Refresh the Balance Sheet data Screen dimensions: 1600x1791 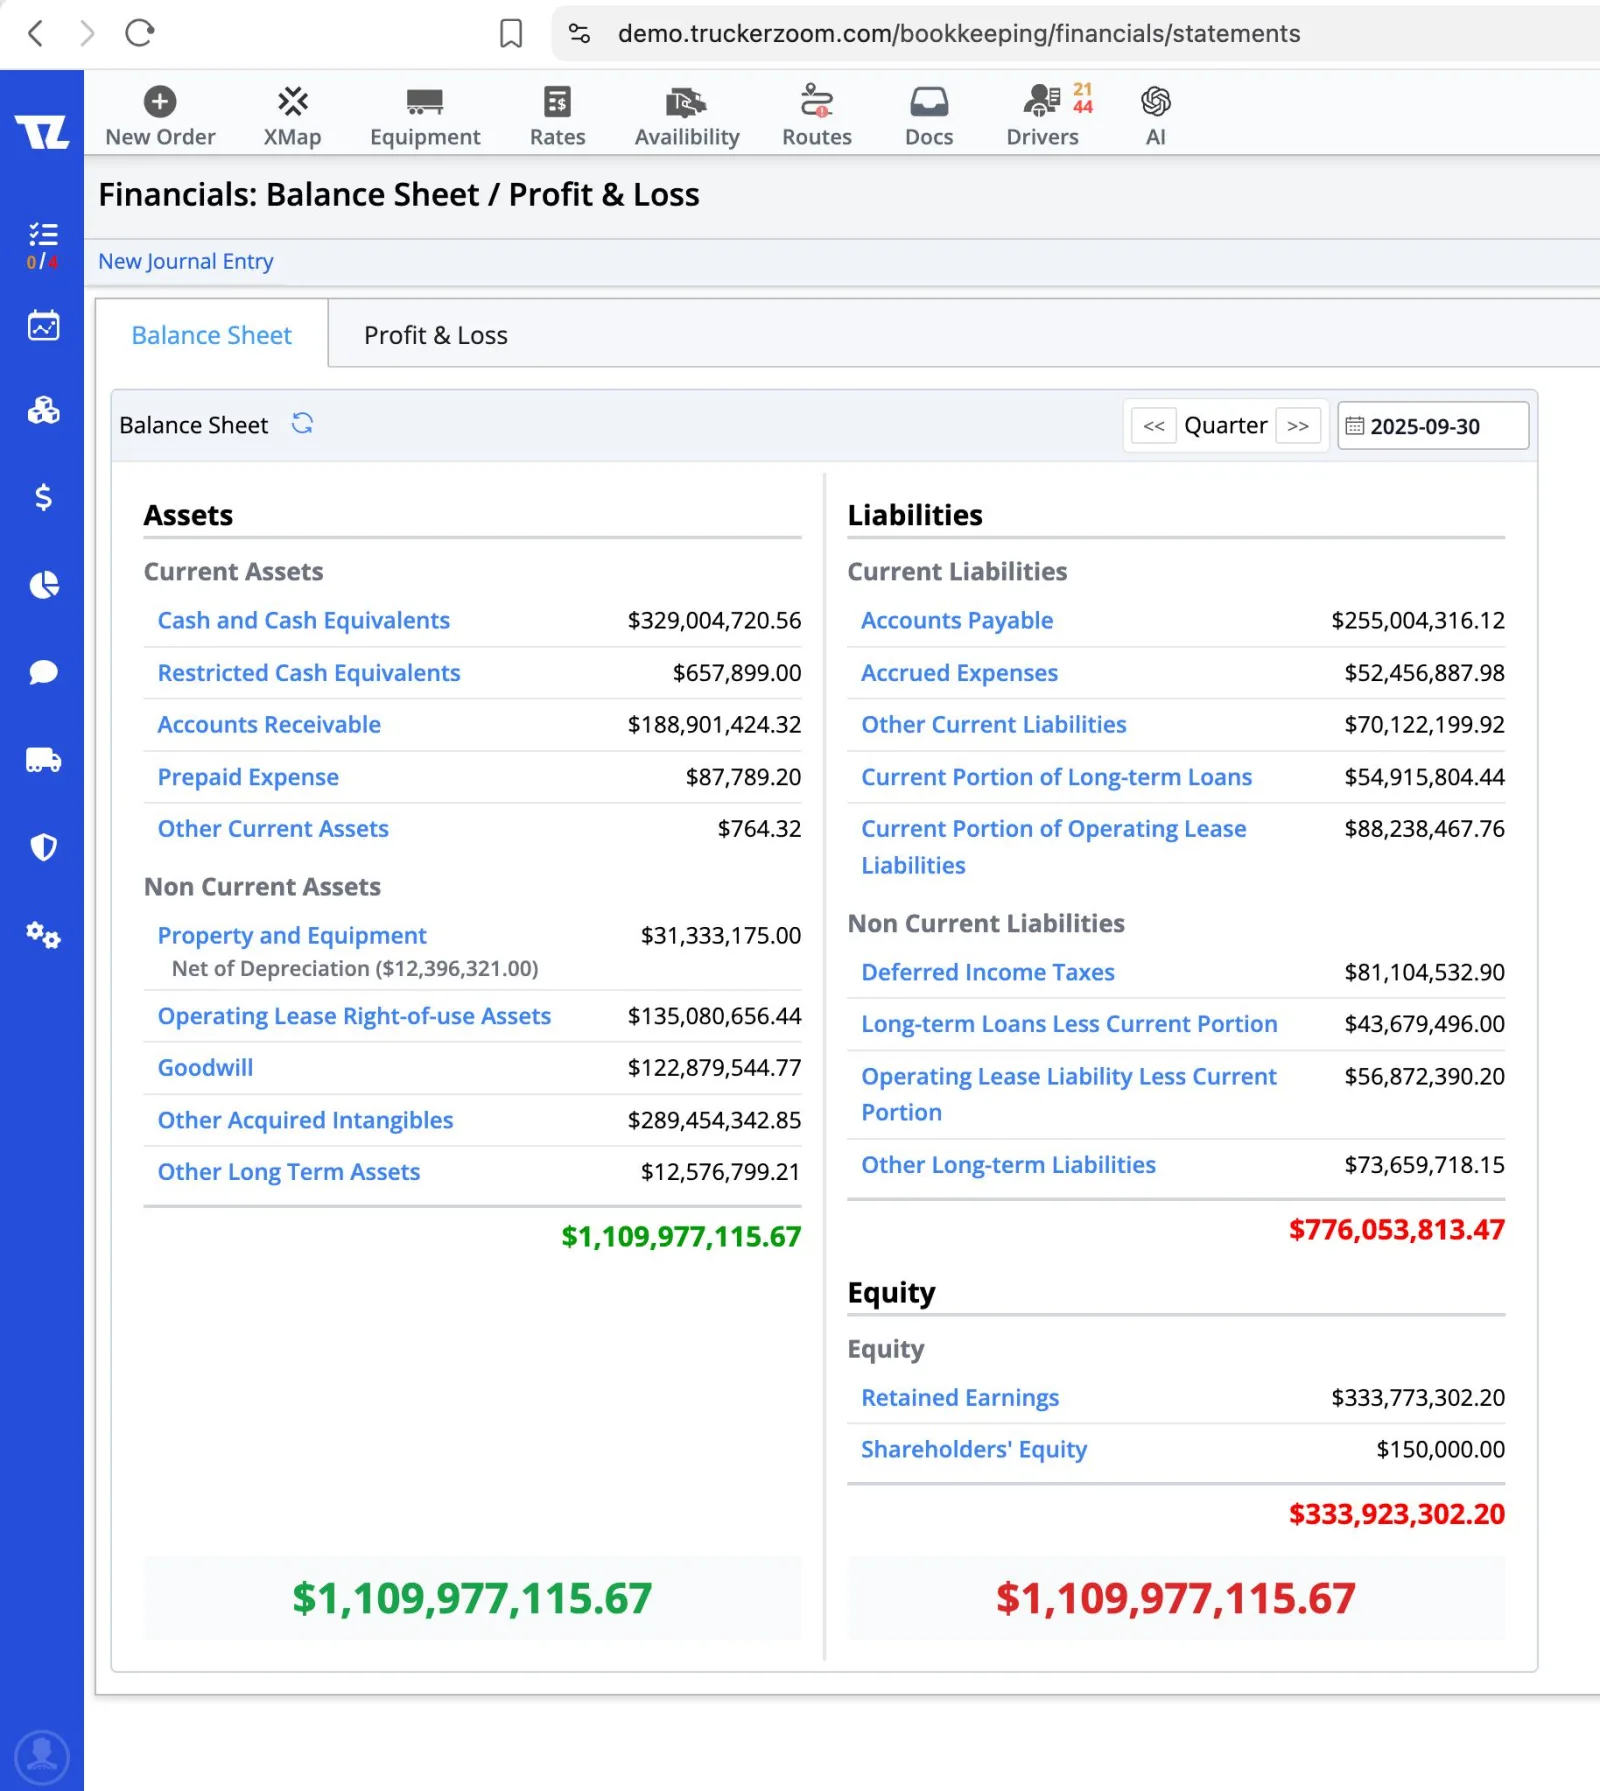click(x=302, y=424)
